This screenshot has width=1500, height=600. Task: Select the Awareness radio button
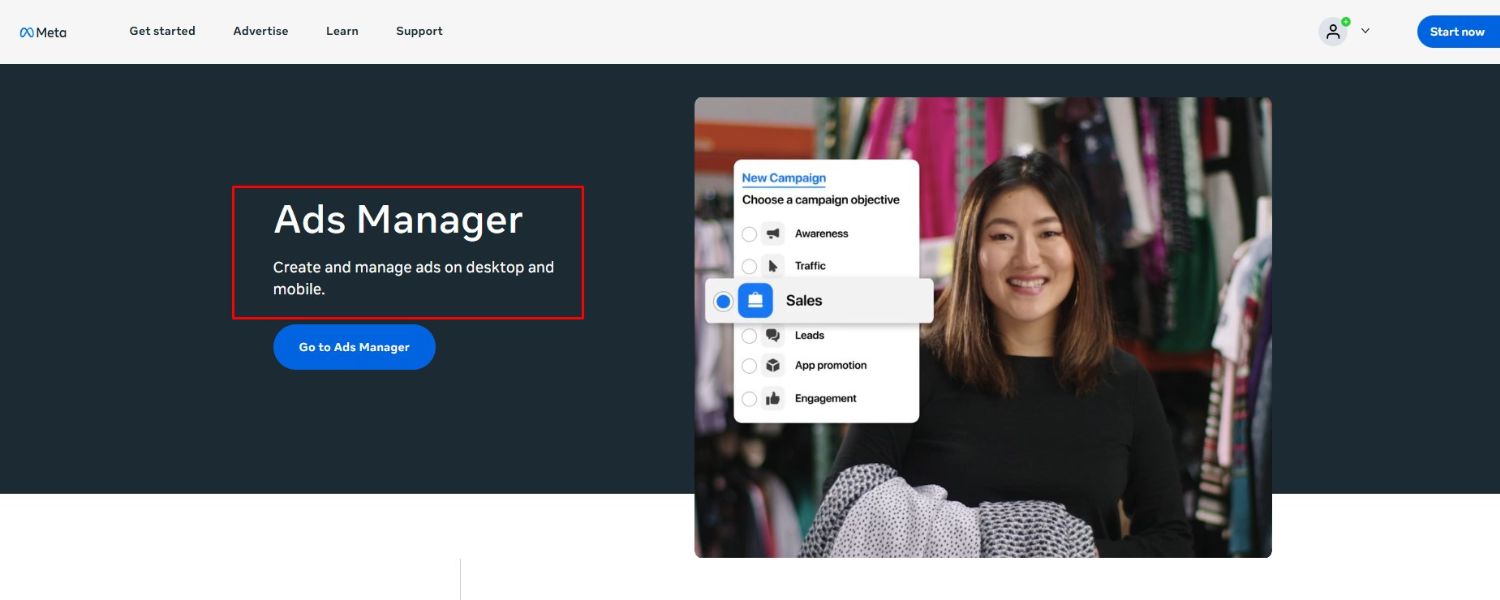[749, 234]
